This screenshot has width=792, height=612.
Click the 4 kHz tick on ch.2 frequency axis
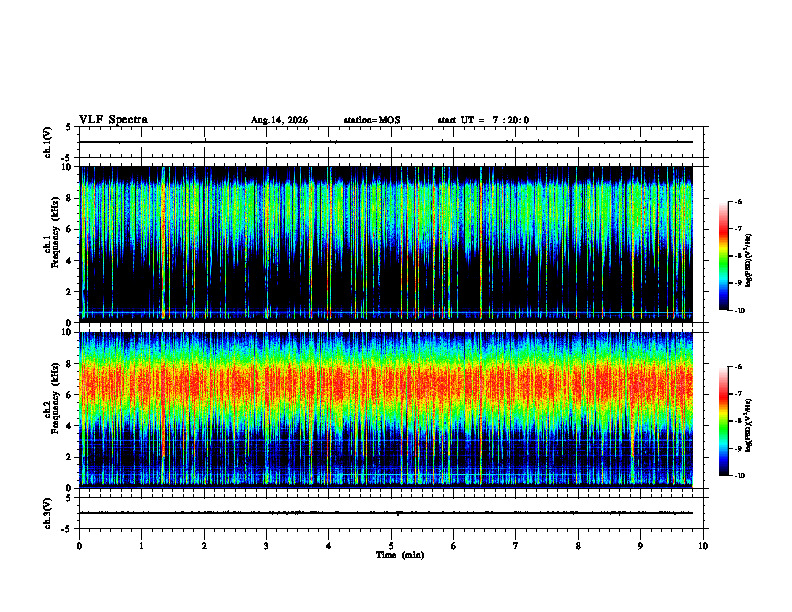tap(70, 426)
